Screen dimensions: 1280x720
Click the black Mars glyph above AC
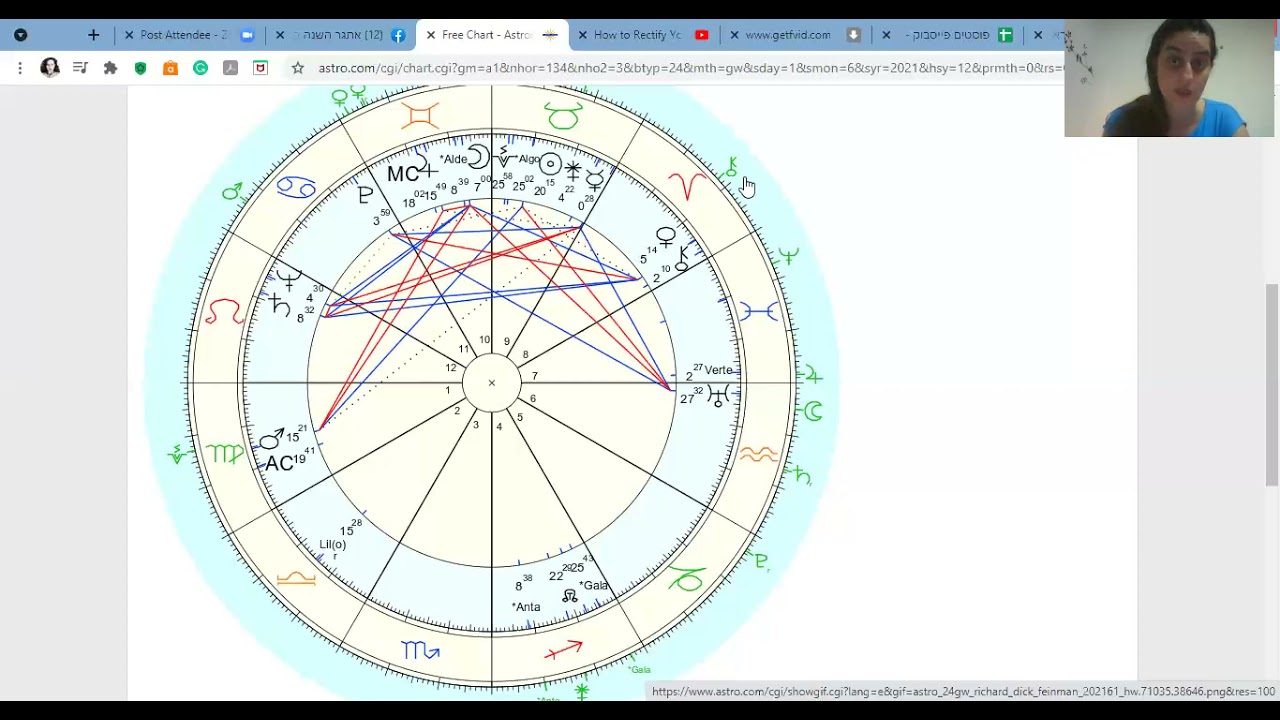[x=272, y=439]
